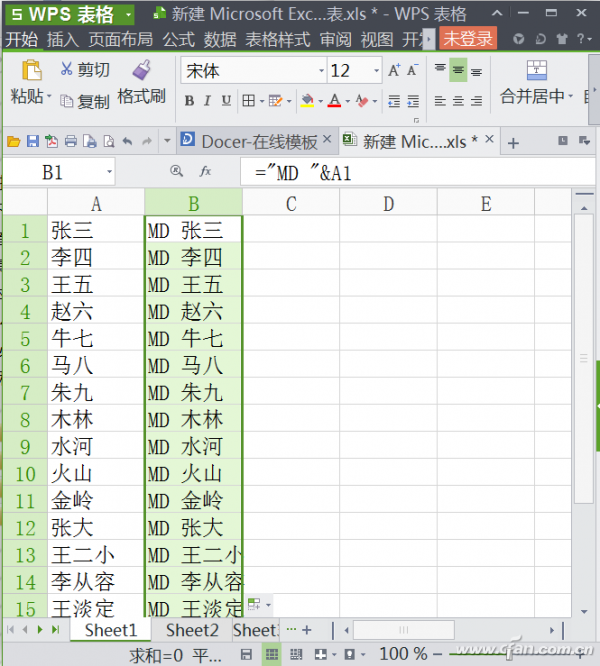Expand the borders dropdown arrow
Viewport: 600px width, 666px height.
262,101
